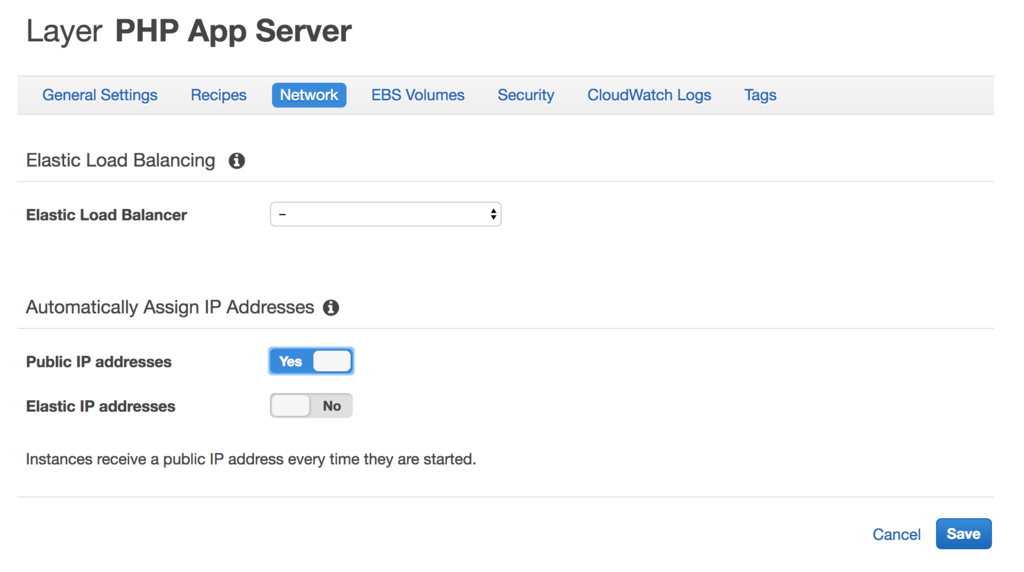
Task: Switch to General Settings tab
Action: click(100, 95)
